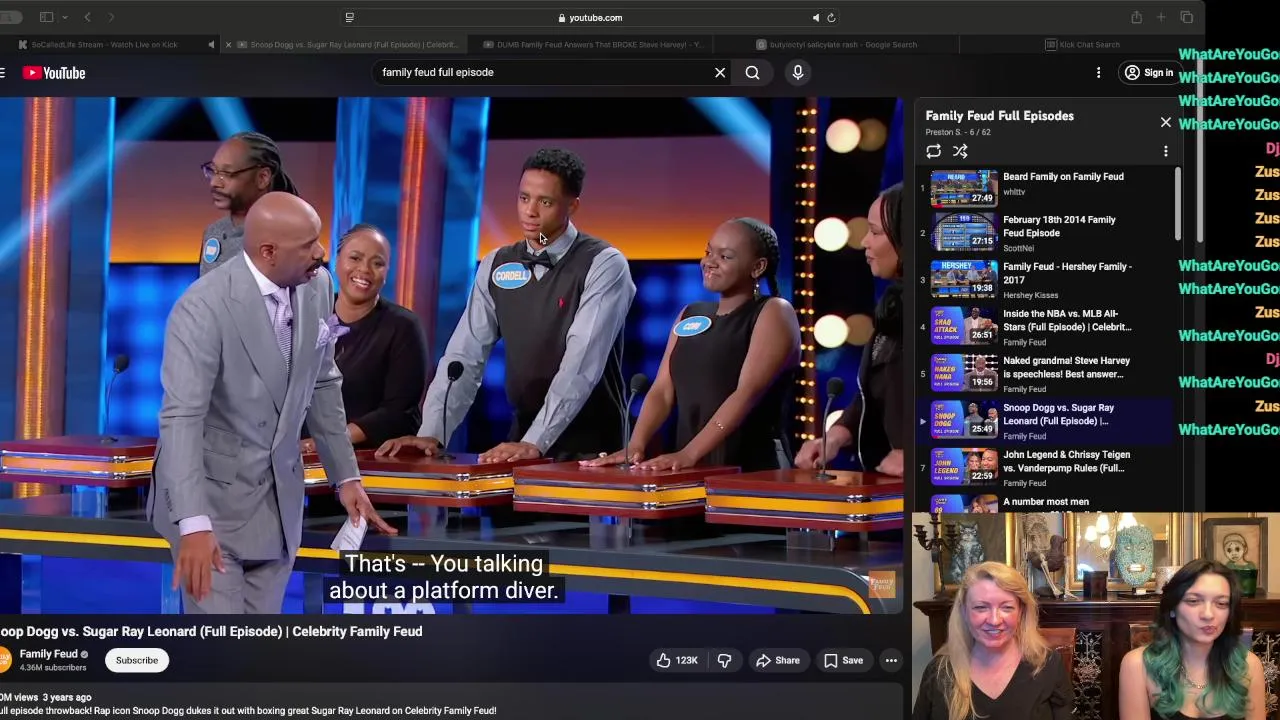
Task: Open the Family Feud channel avatar
Action: point(4,660)
